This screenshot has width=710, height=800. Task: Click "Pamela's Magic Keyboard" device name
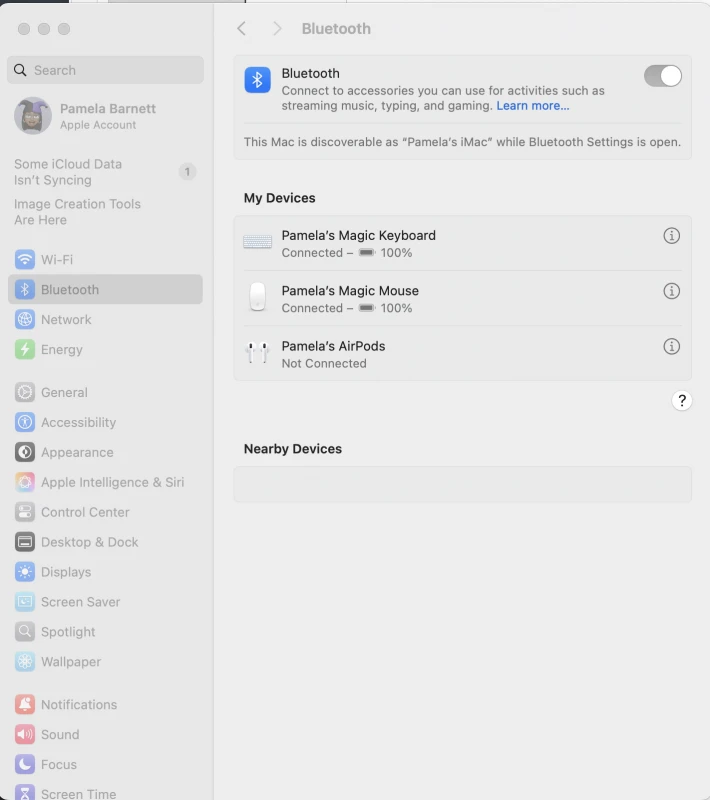coord(359,236)
